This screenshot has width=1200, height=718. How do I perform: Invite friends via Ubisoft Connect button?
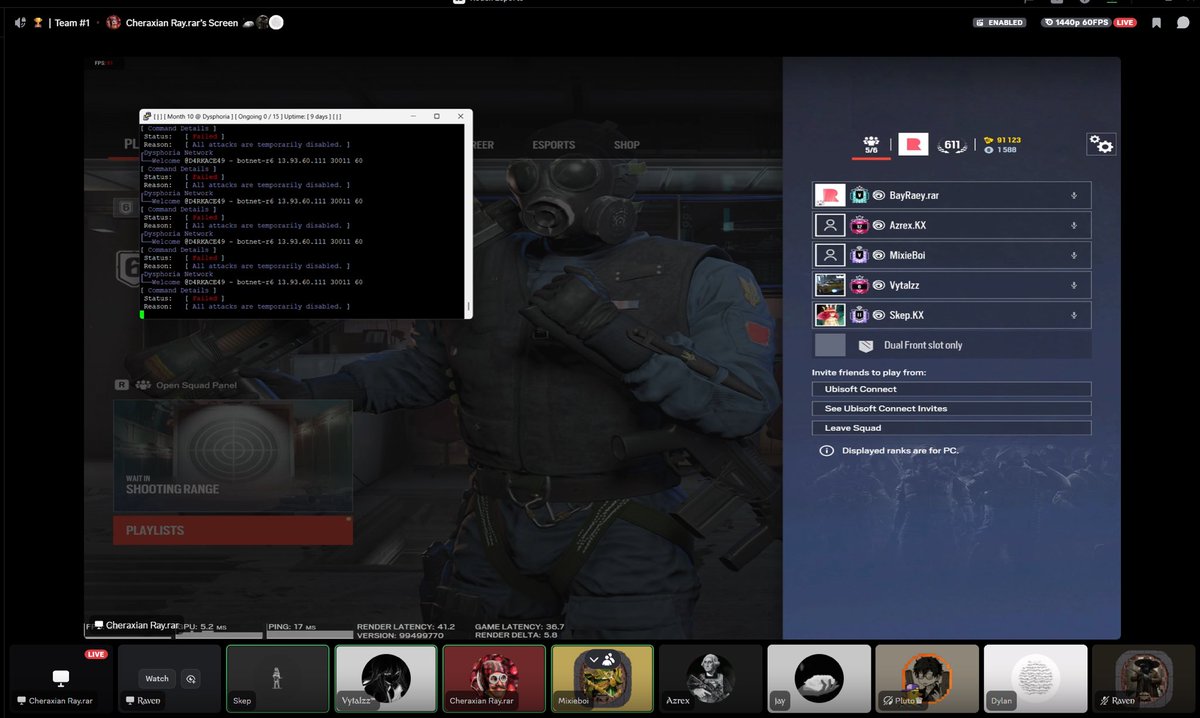coord(951,389)
